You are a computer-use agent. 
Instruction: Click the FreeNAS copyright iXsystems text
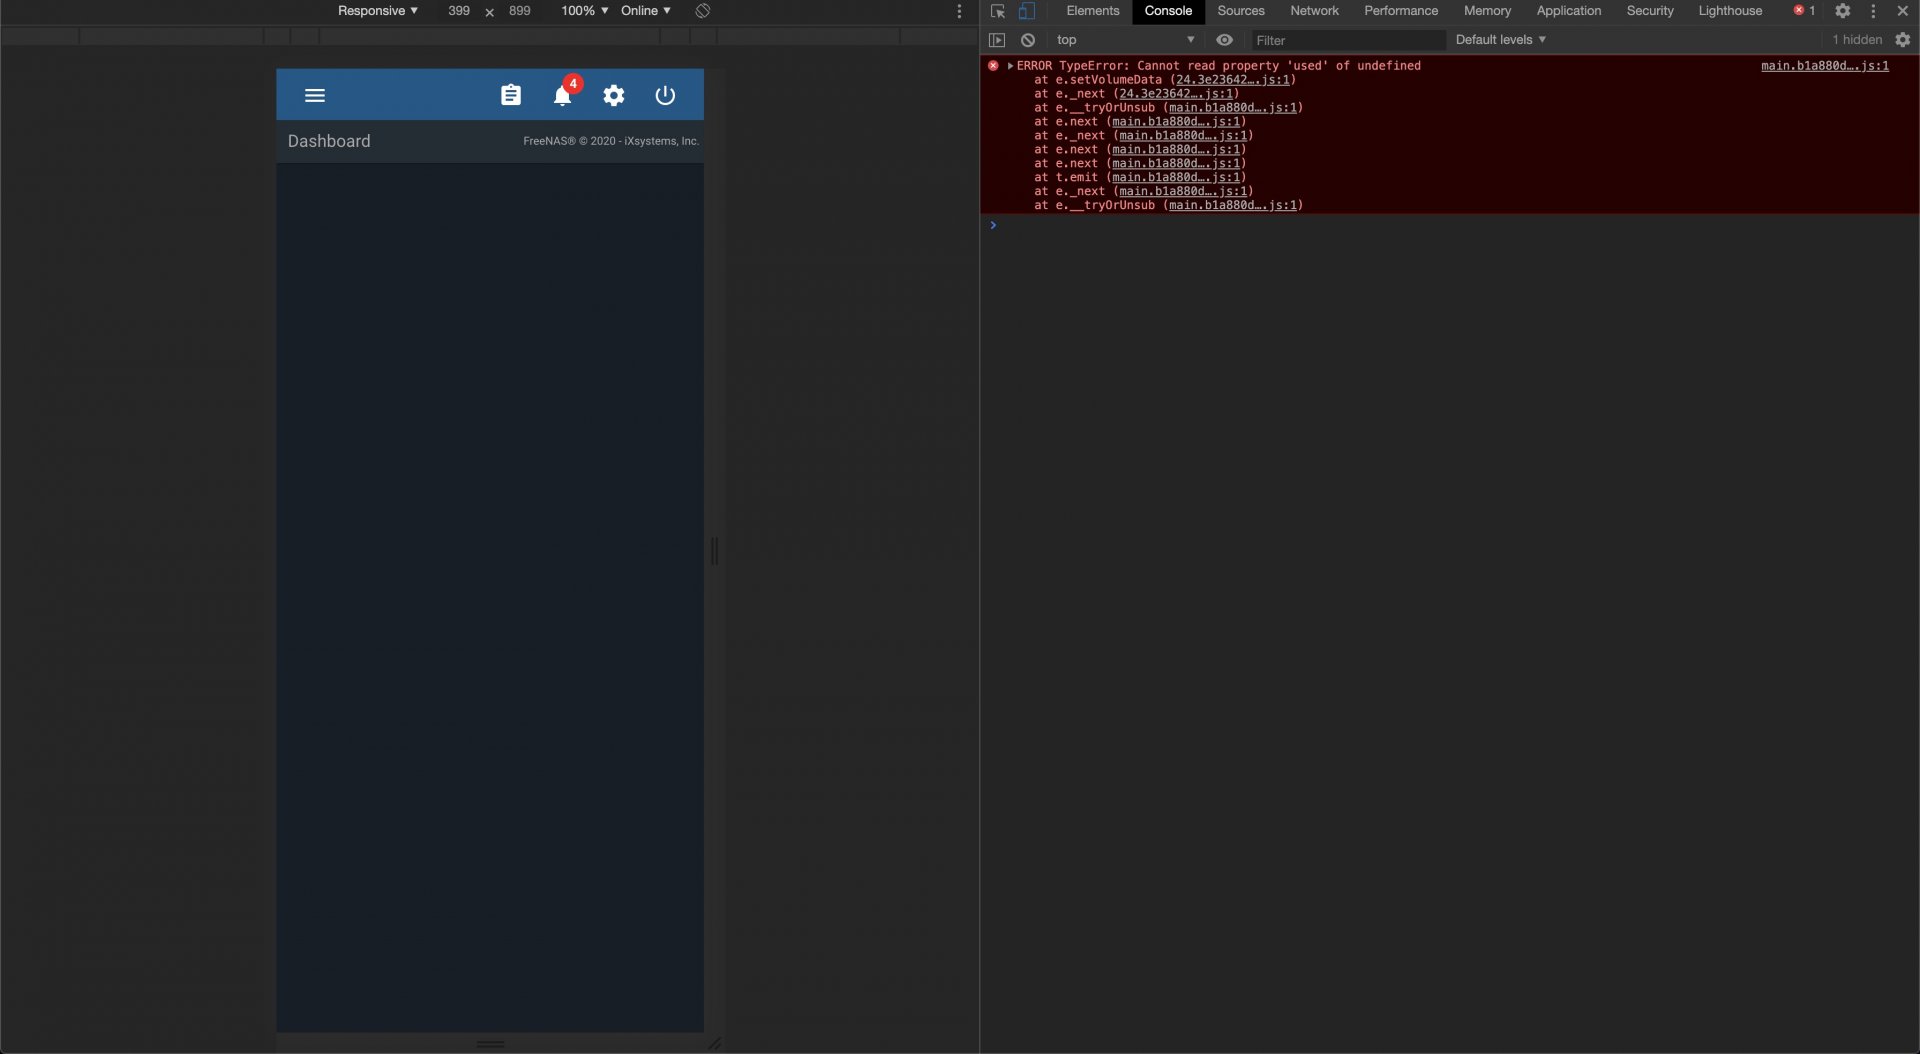pyautogui.click(x=611, y=141)
